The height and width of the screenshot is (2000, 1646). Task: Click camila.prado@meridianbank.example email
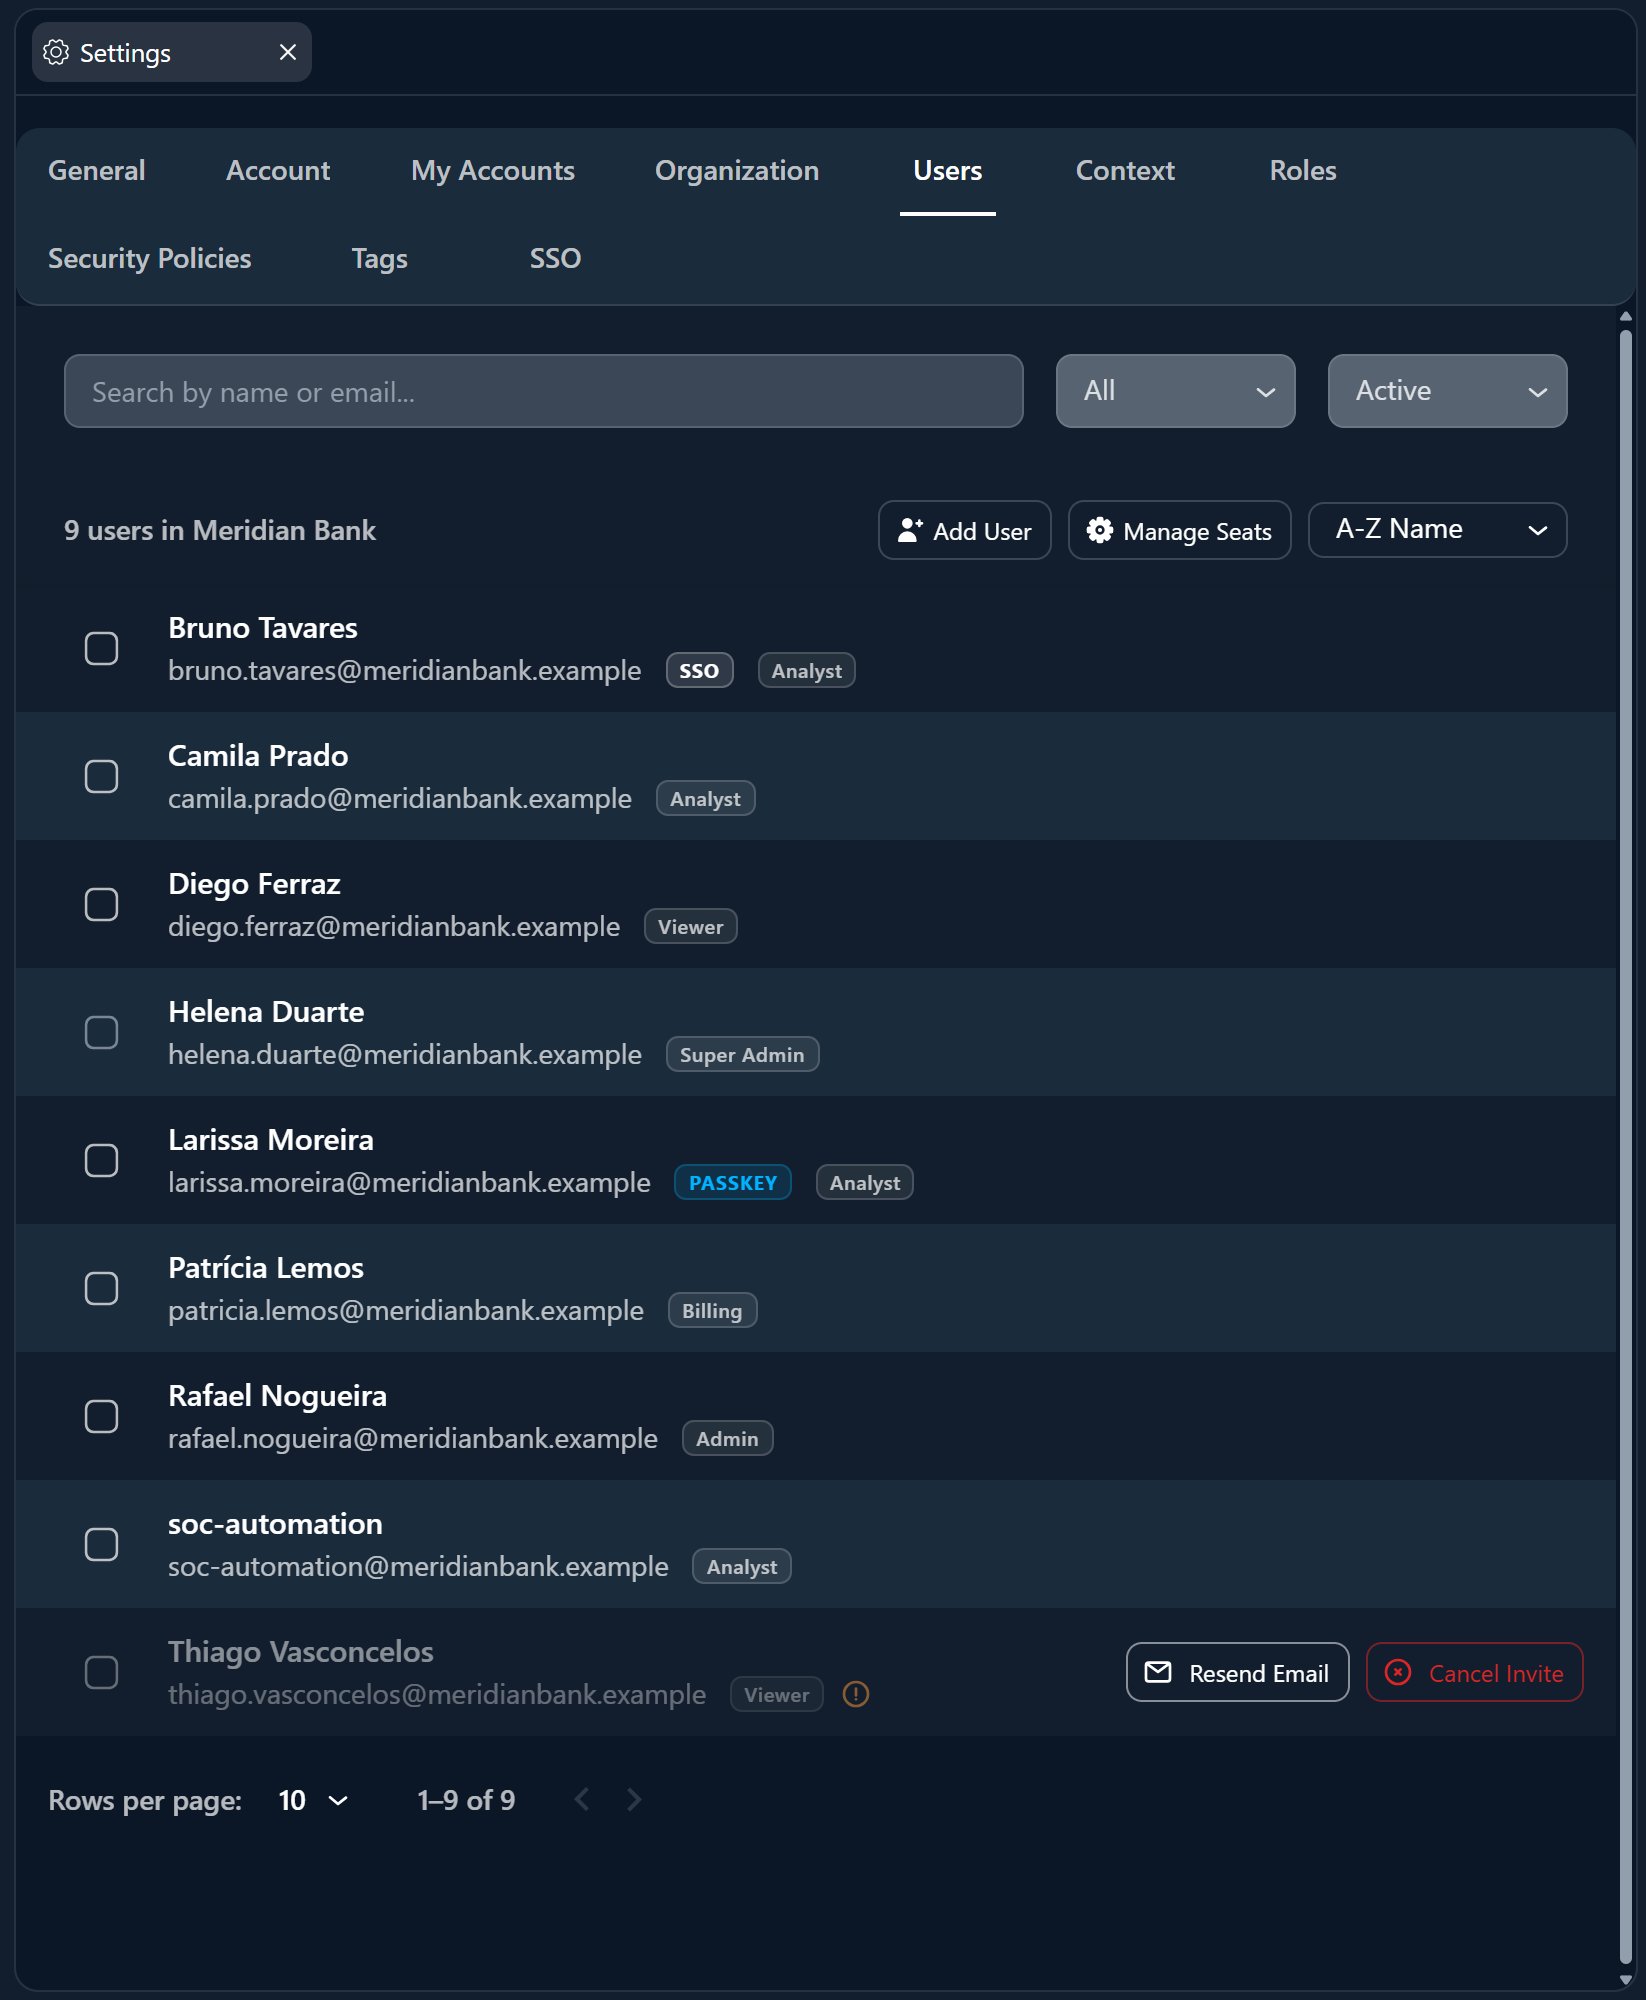tap(400, 799)
